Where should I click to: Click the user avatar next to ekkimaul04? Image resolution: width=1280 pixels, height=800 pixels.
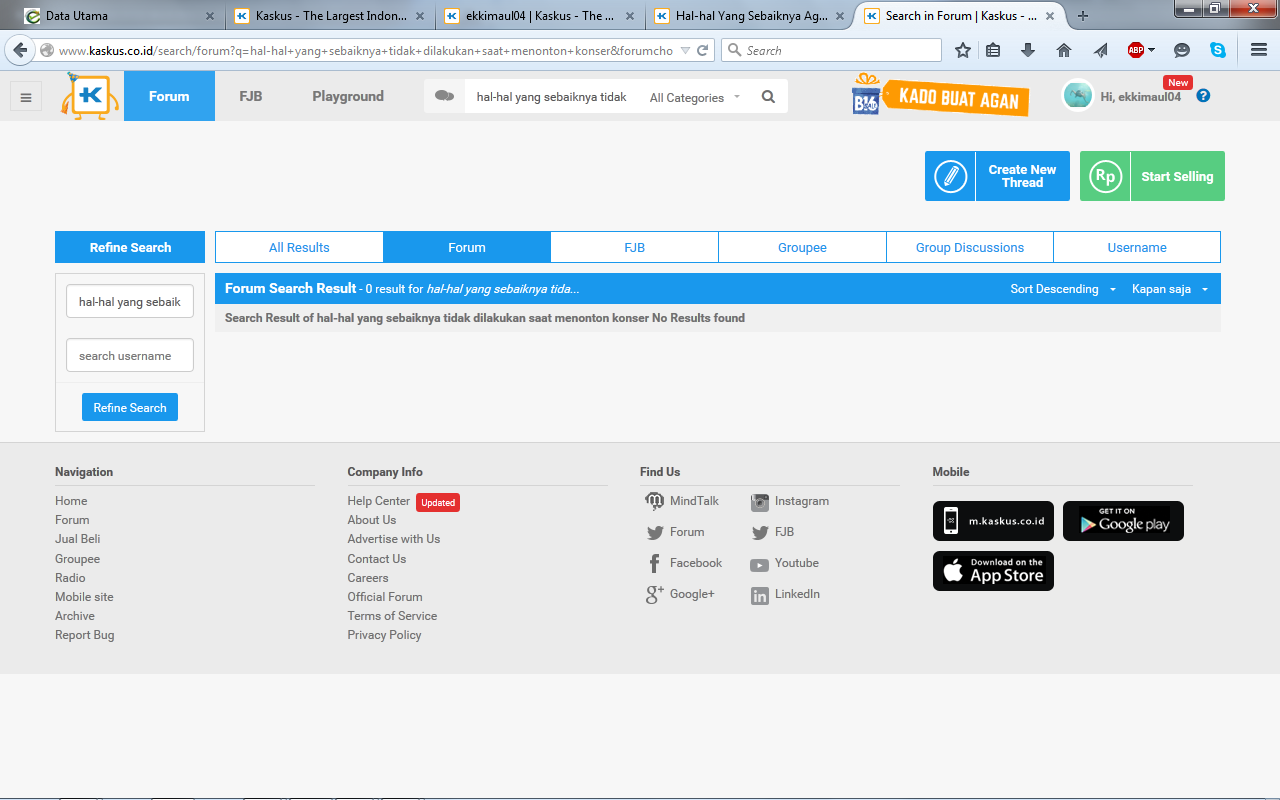(1078, 95)
